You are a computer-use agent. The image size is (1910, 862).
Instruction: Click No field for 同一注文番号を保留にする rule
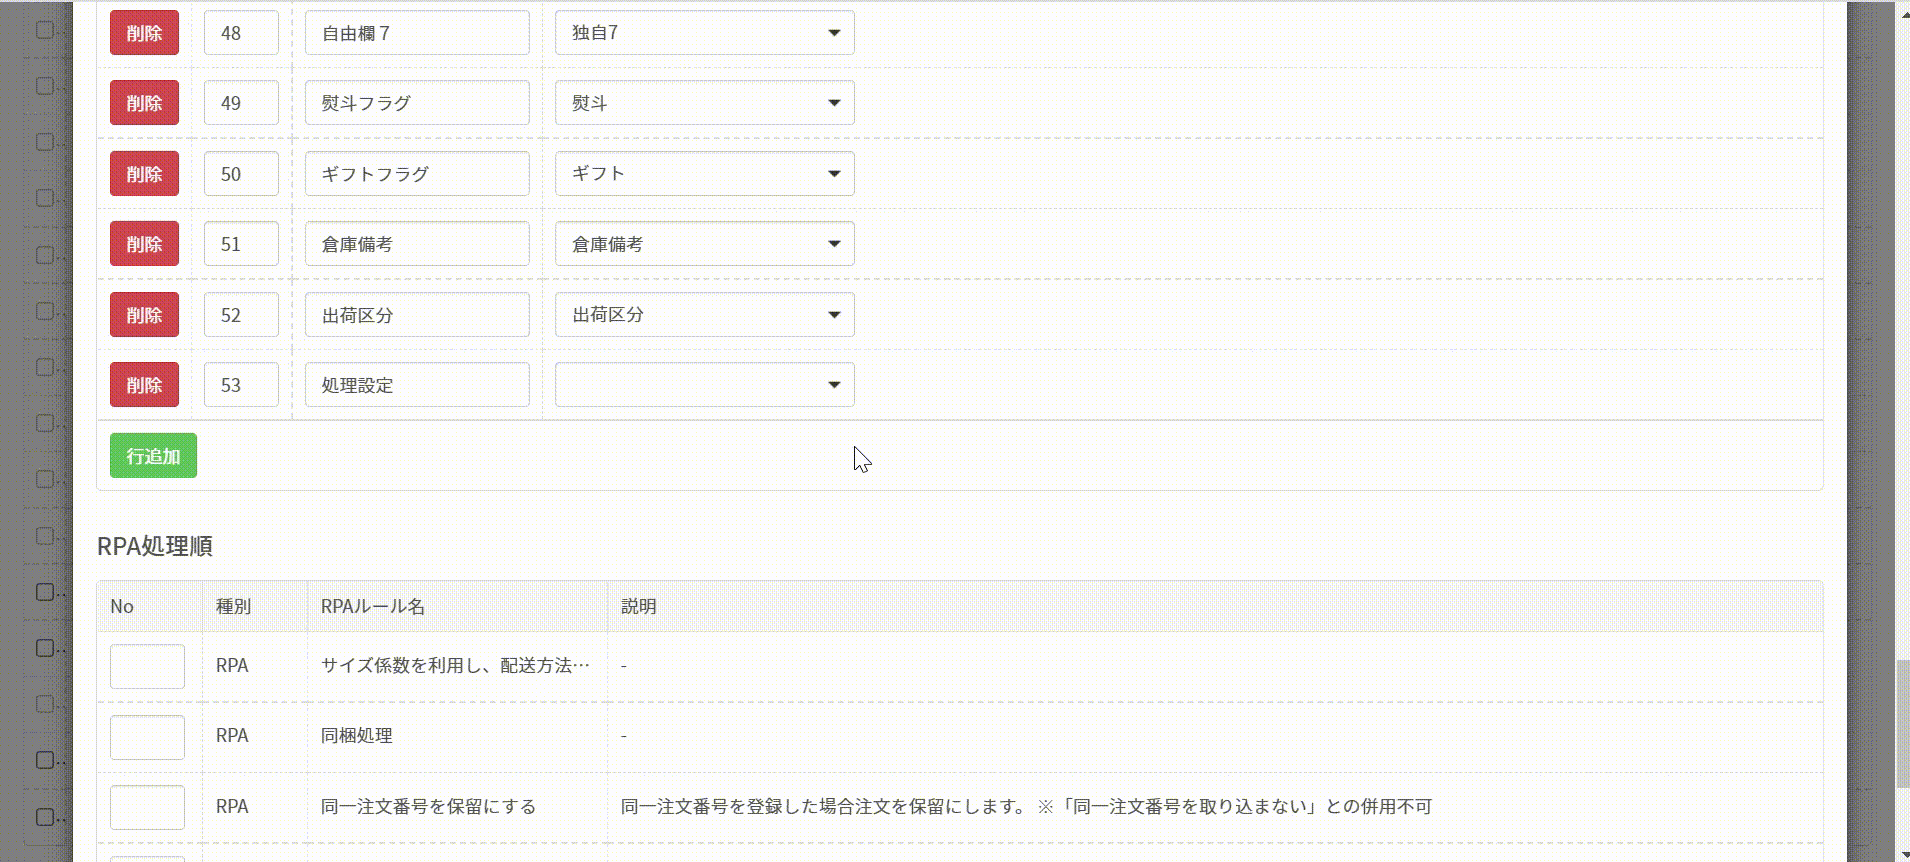tap(147, 807)
